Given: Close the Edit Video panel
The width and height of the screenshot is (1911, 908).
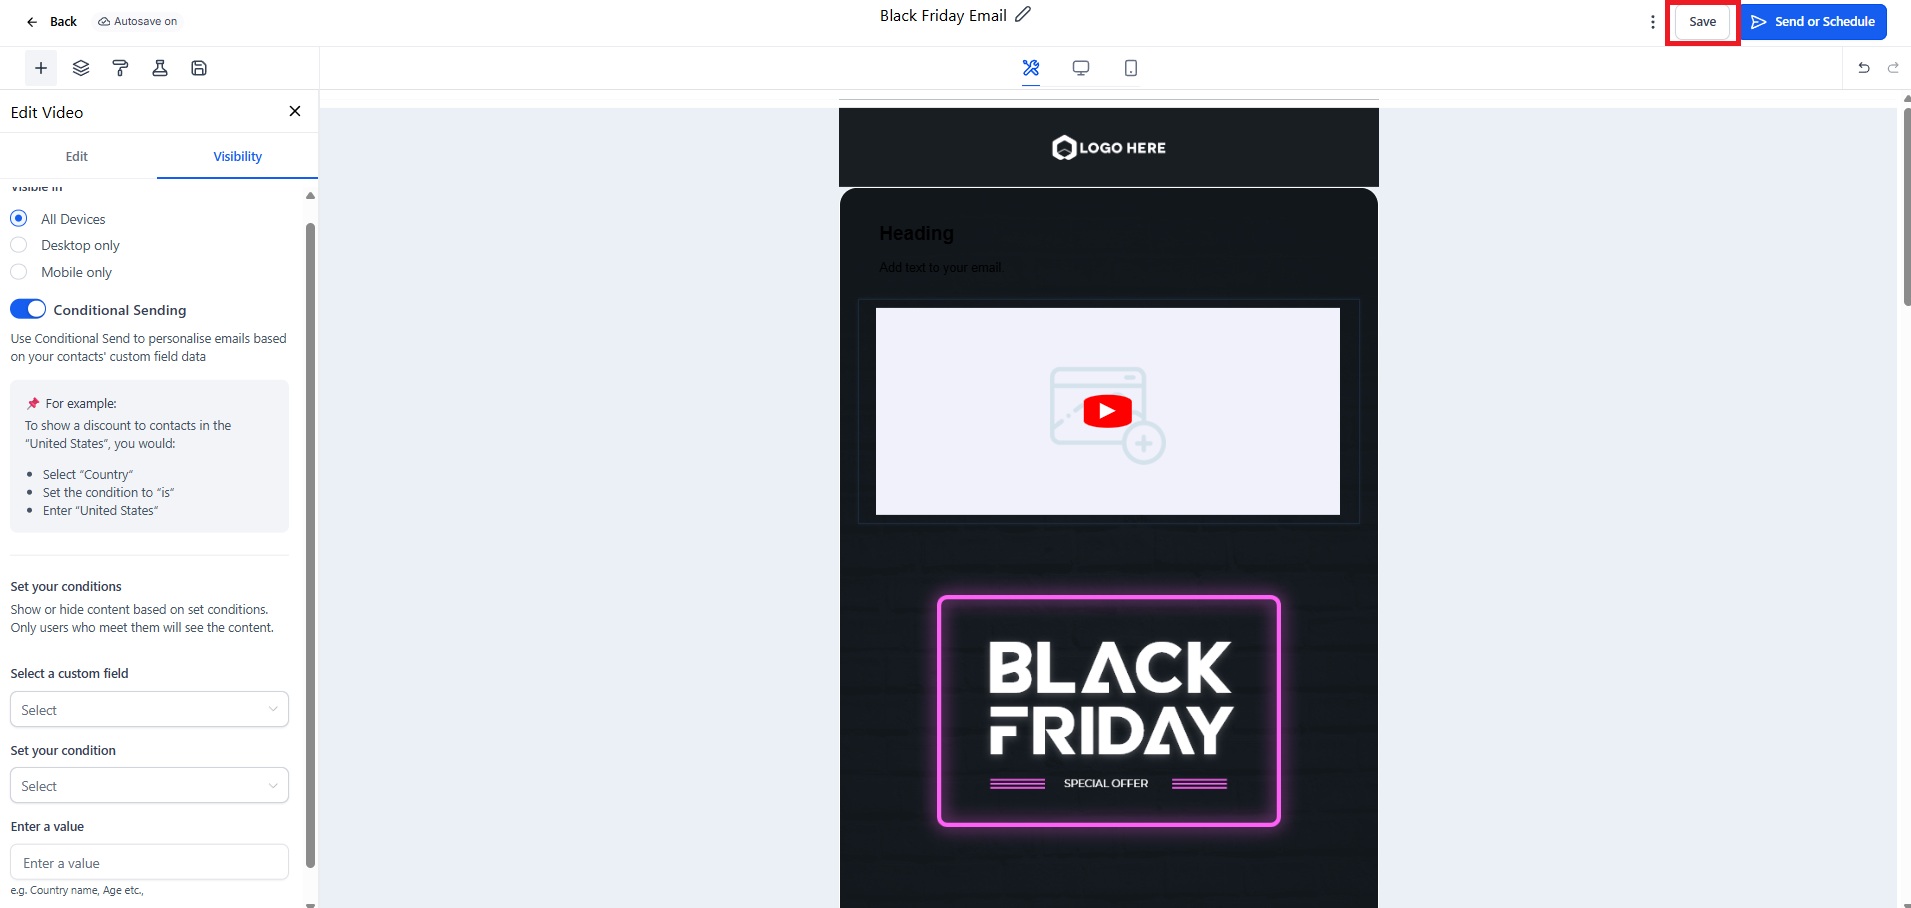Looking at the screenshot, I should (295, 111).
